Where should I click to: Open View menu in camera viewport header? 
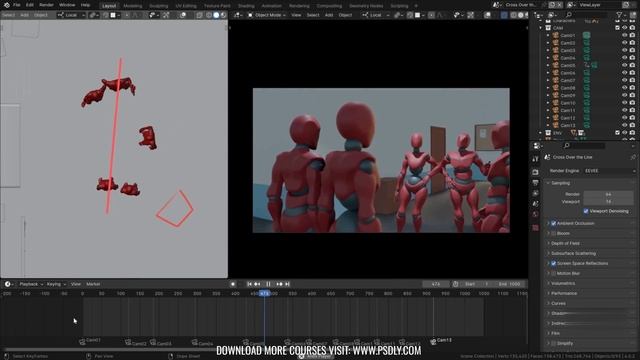click(296, 15)
